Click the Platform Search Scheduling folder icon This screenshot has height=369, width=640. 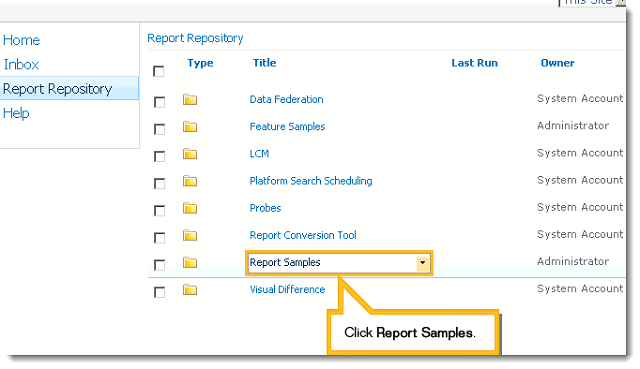pos(190,181)
